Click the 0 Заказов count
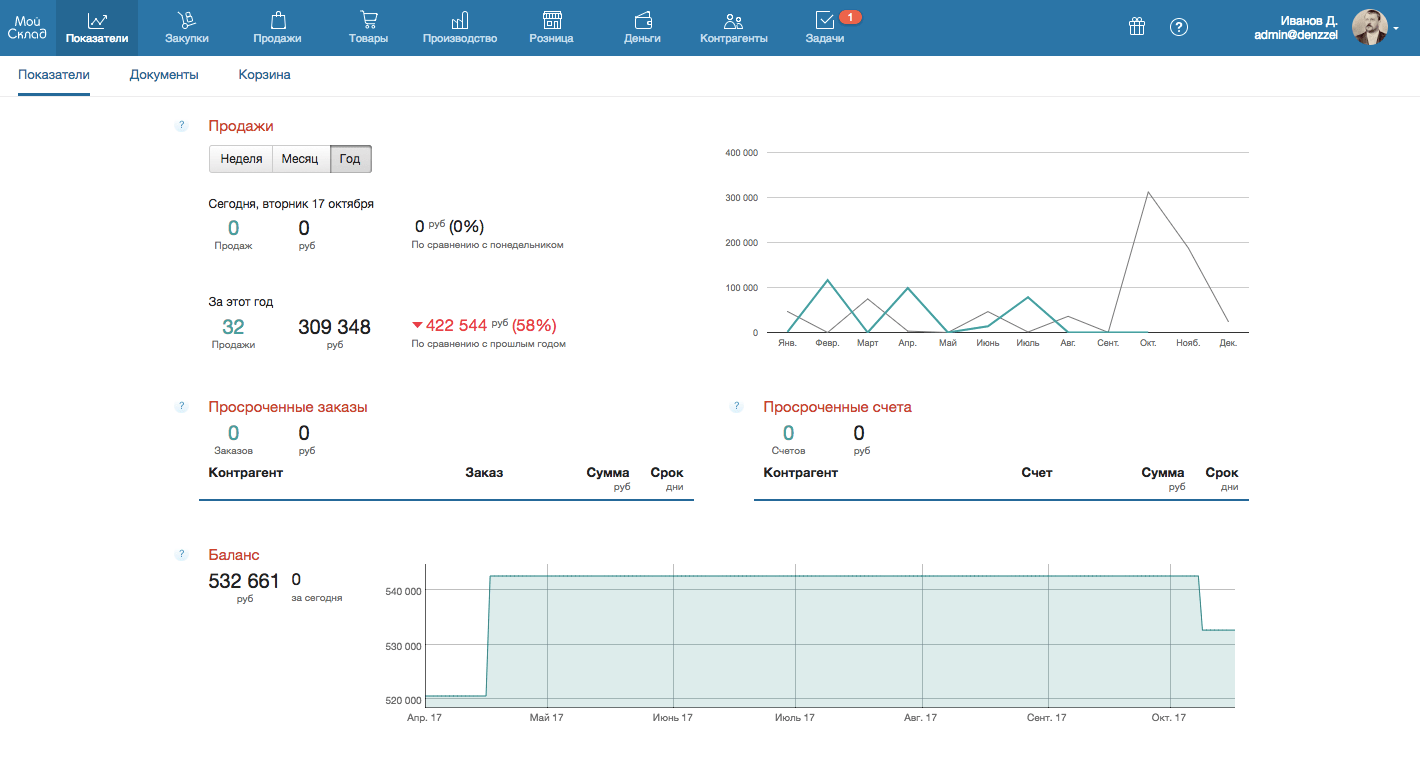 tap(233, 433)
